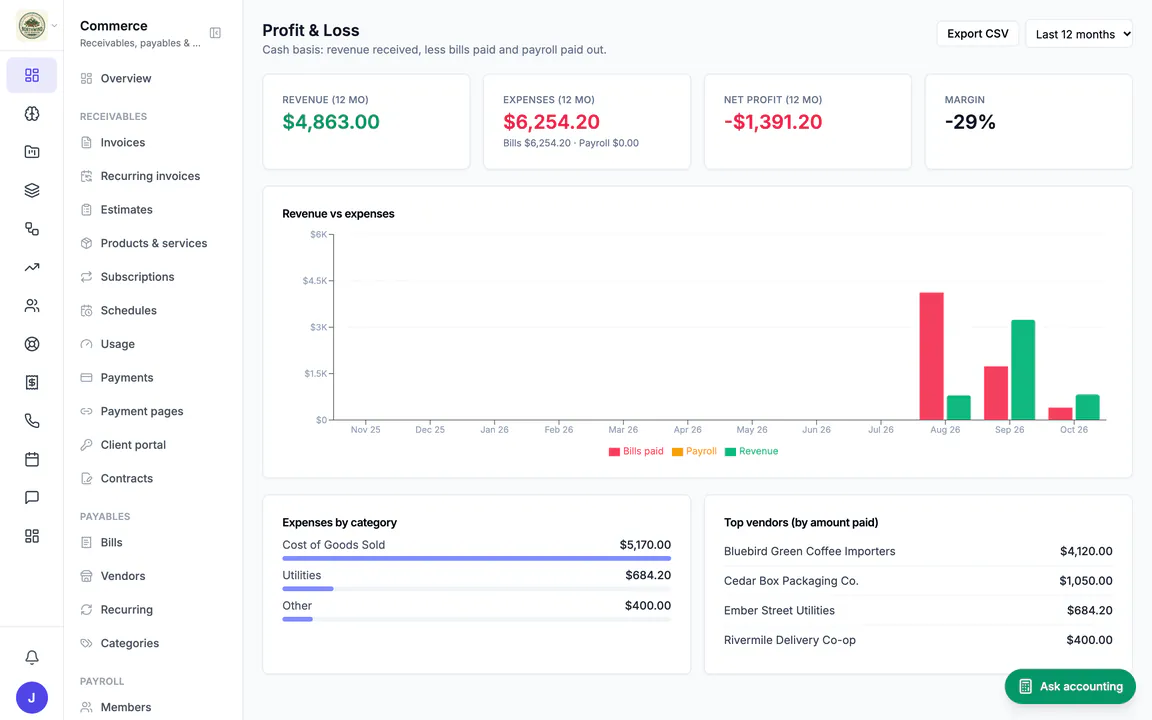Click the Ask accounting button

pos(1070,686)
